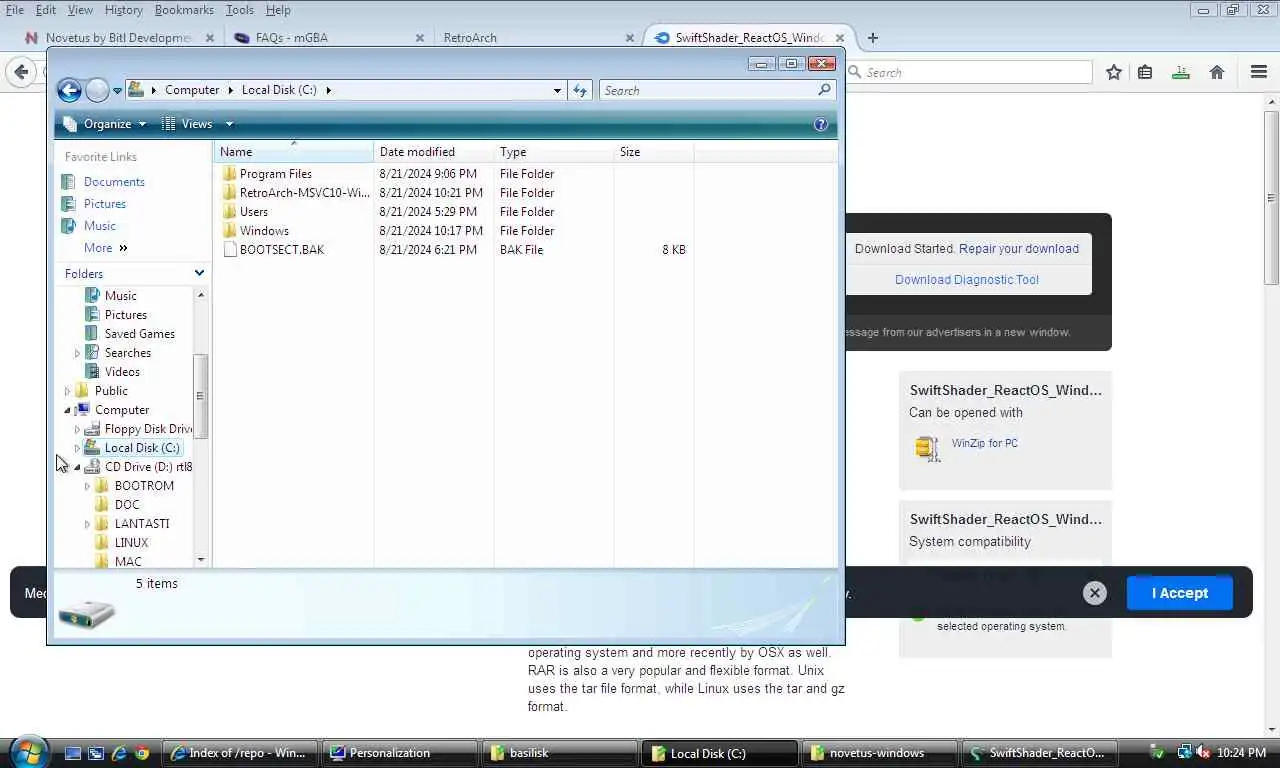Open the Pictures favorite link

105,204
